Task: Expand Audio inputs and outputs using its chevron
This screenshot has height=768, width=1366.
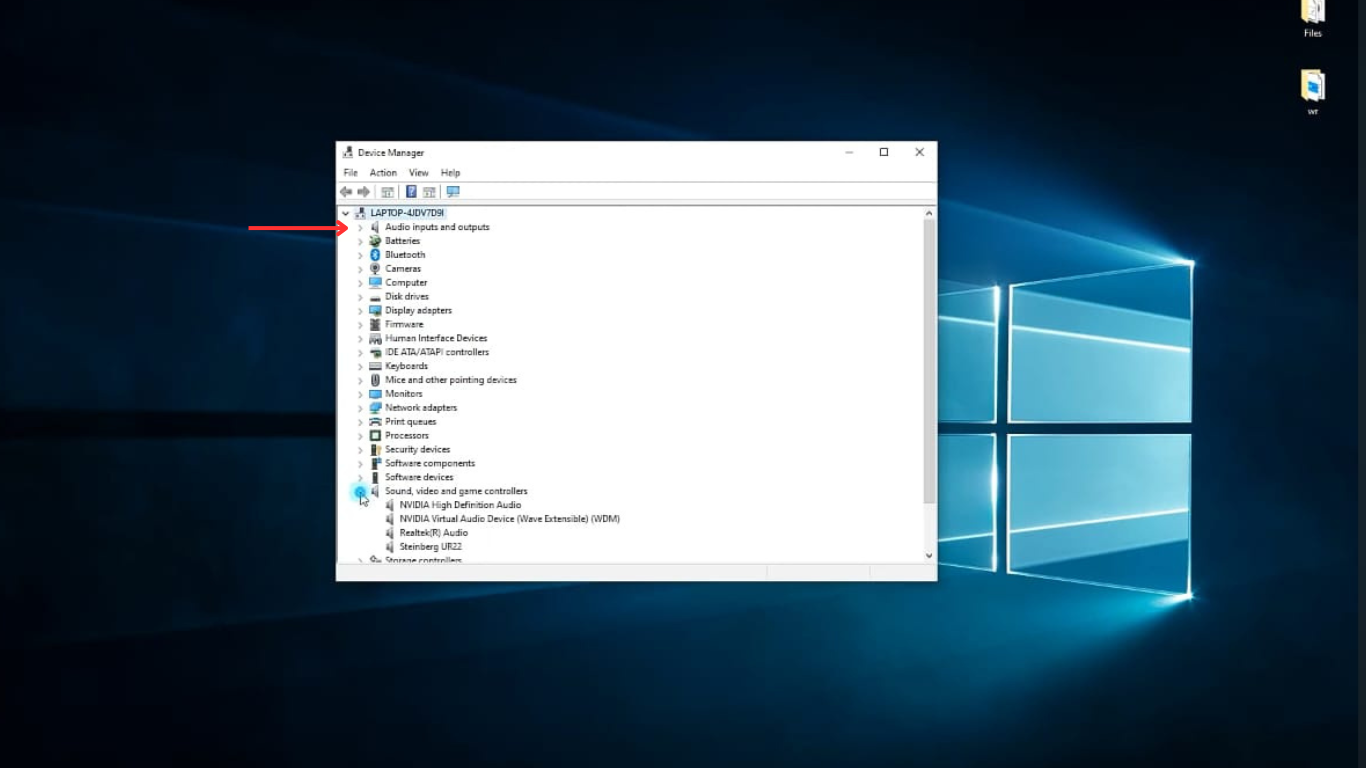Action: point(360,228)
